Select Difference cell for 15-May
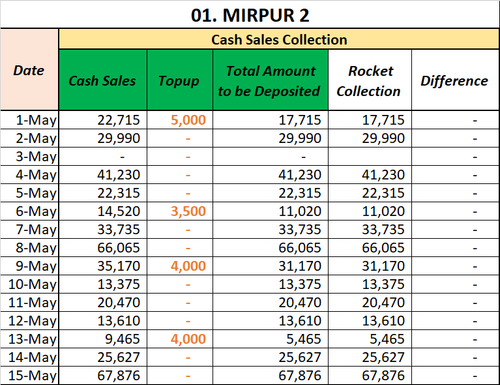 [x=455, y=375]
